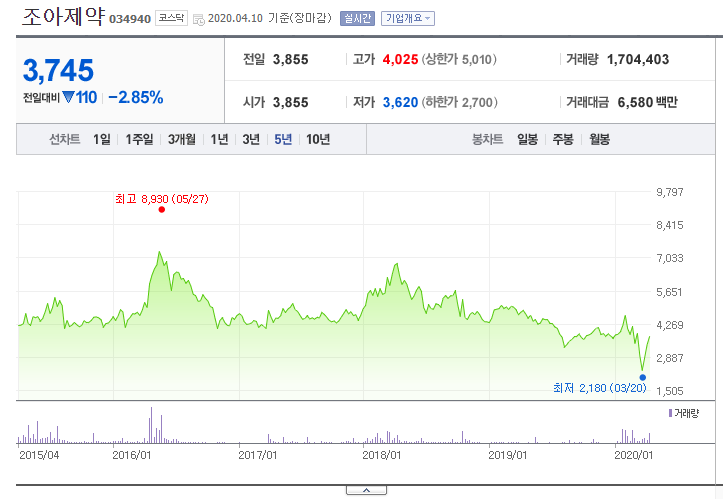Click the 선차트 label

pos(65,139)
